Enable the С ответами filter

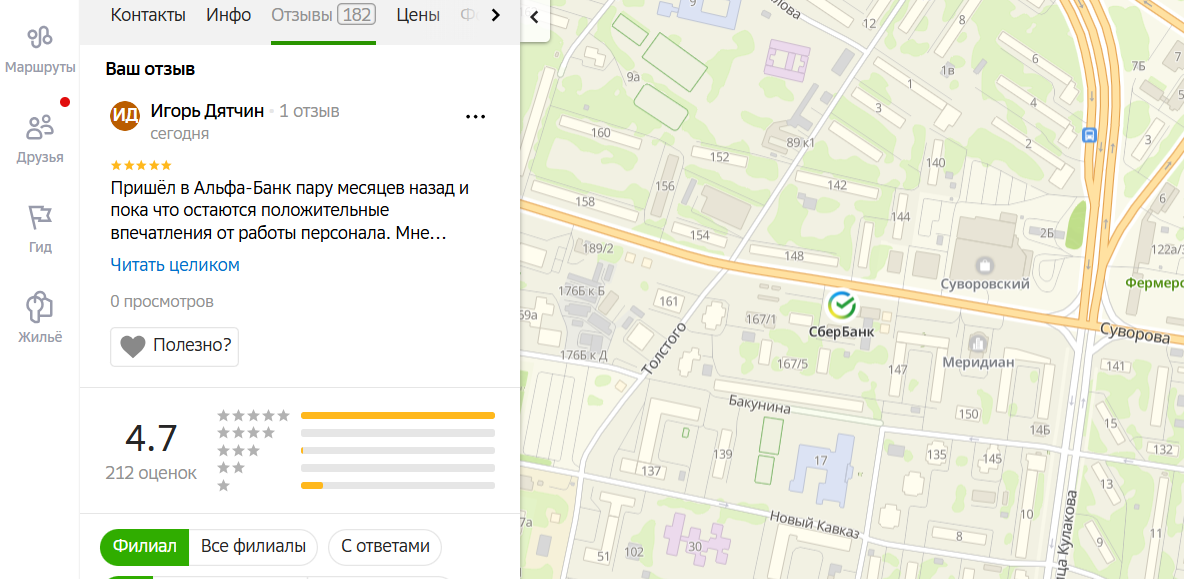pyautogui.click(x=385, y=547)
